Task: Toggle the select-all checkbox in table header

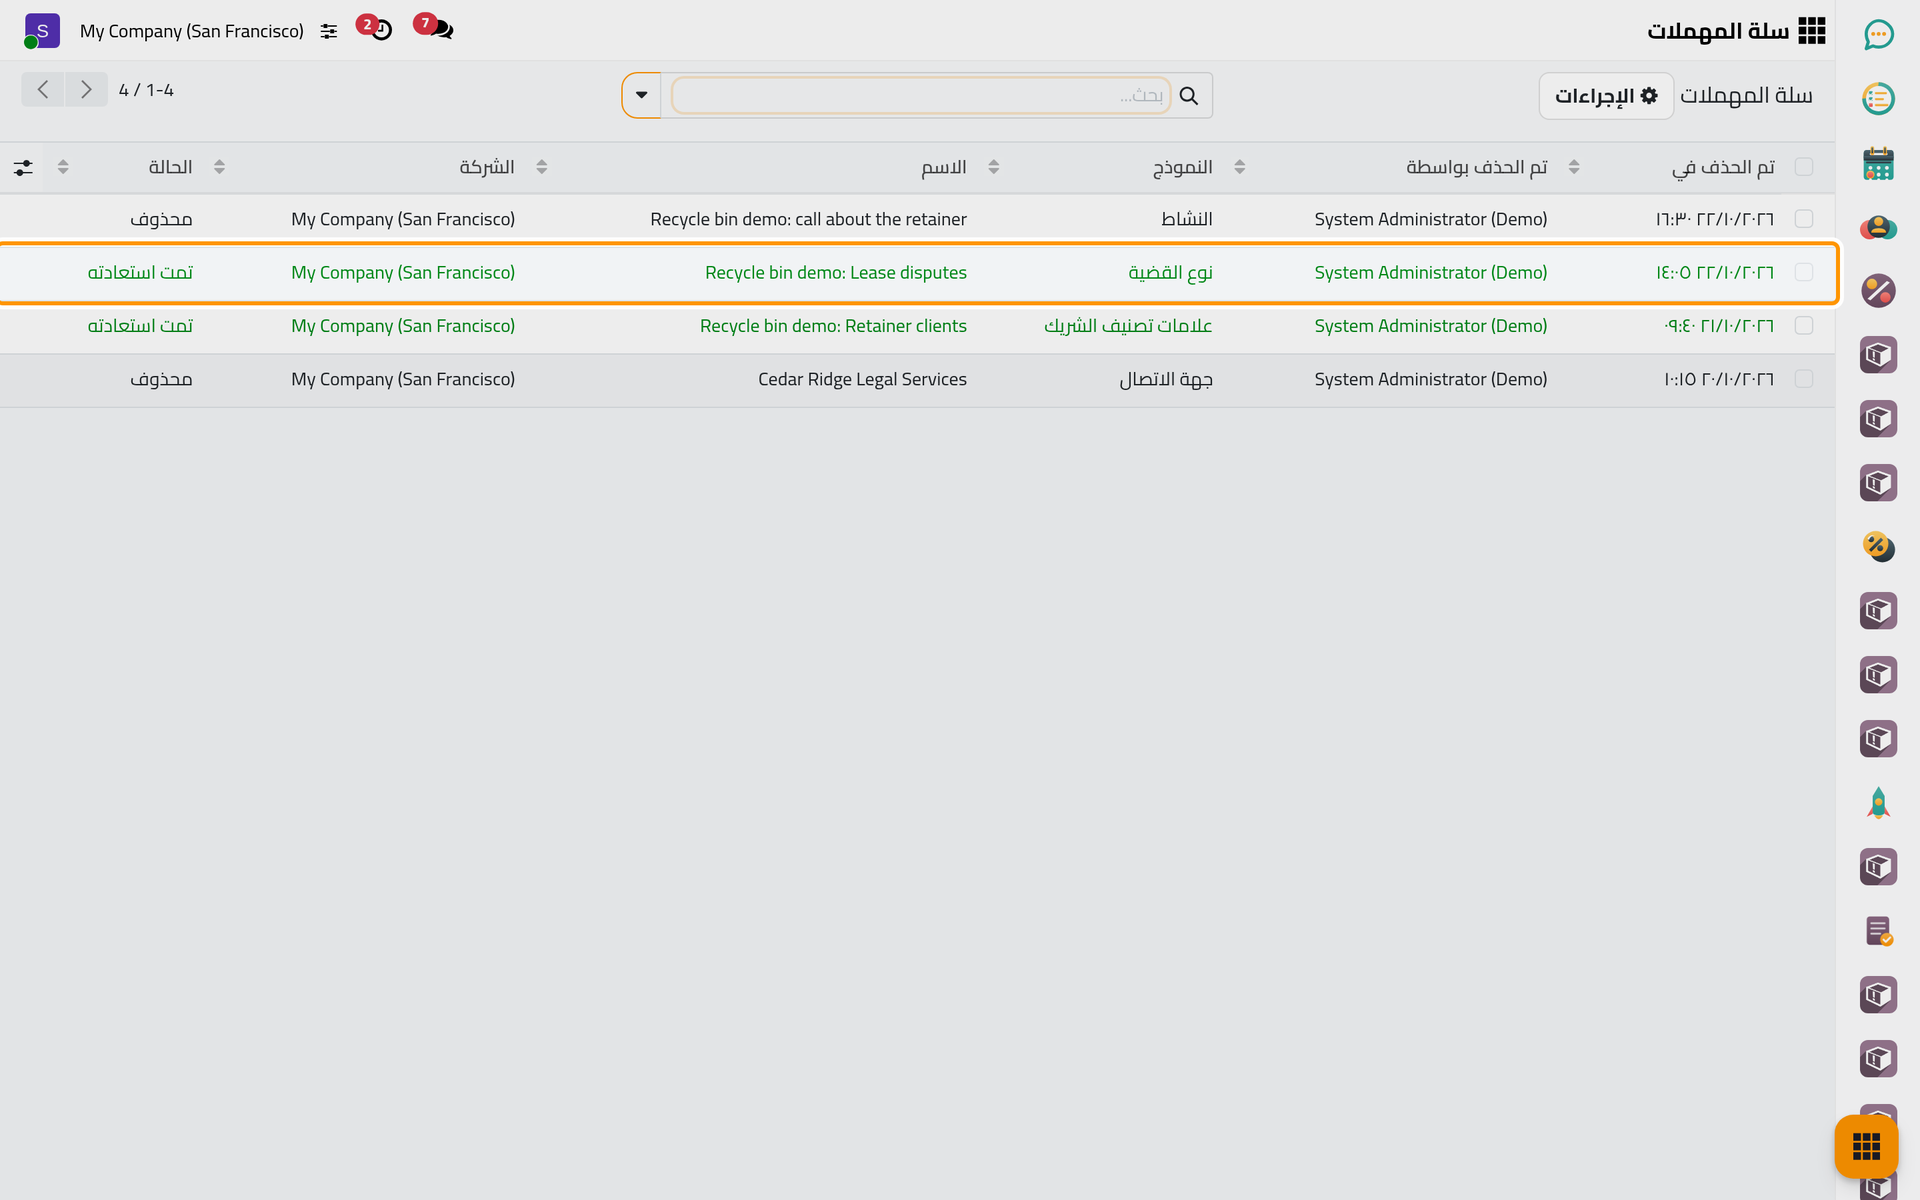Action: pos(1804,167)
